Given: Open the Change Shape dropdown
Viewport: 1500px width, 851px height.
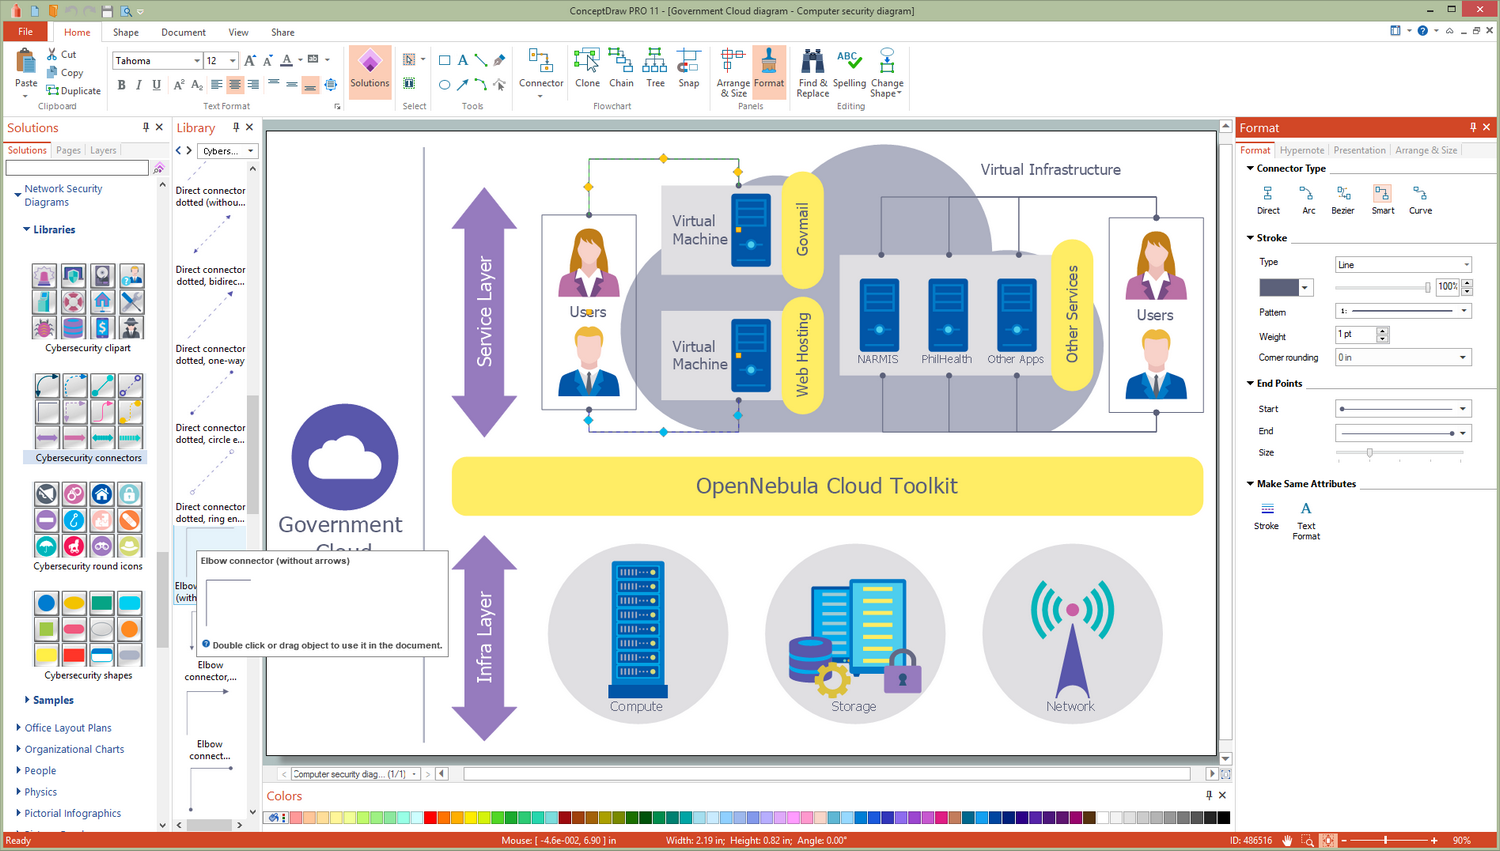Looking at the screenshot, I should [887, 73].
